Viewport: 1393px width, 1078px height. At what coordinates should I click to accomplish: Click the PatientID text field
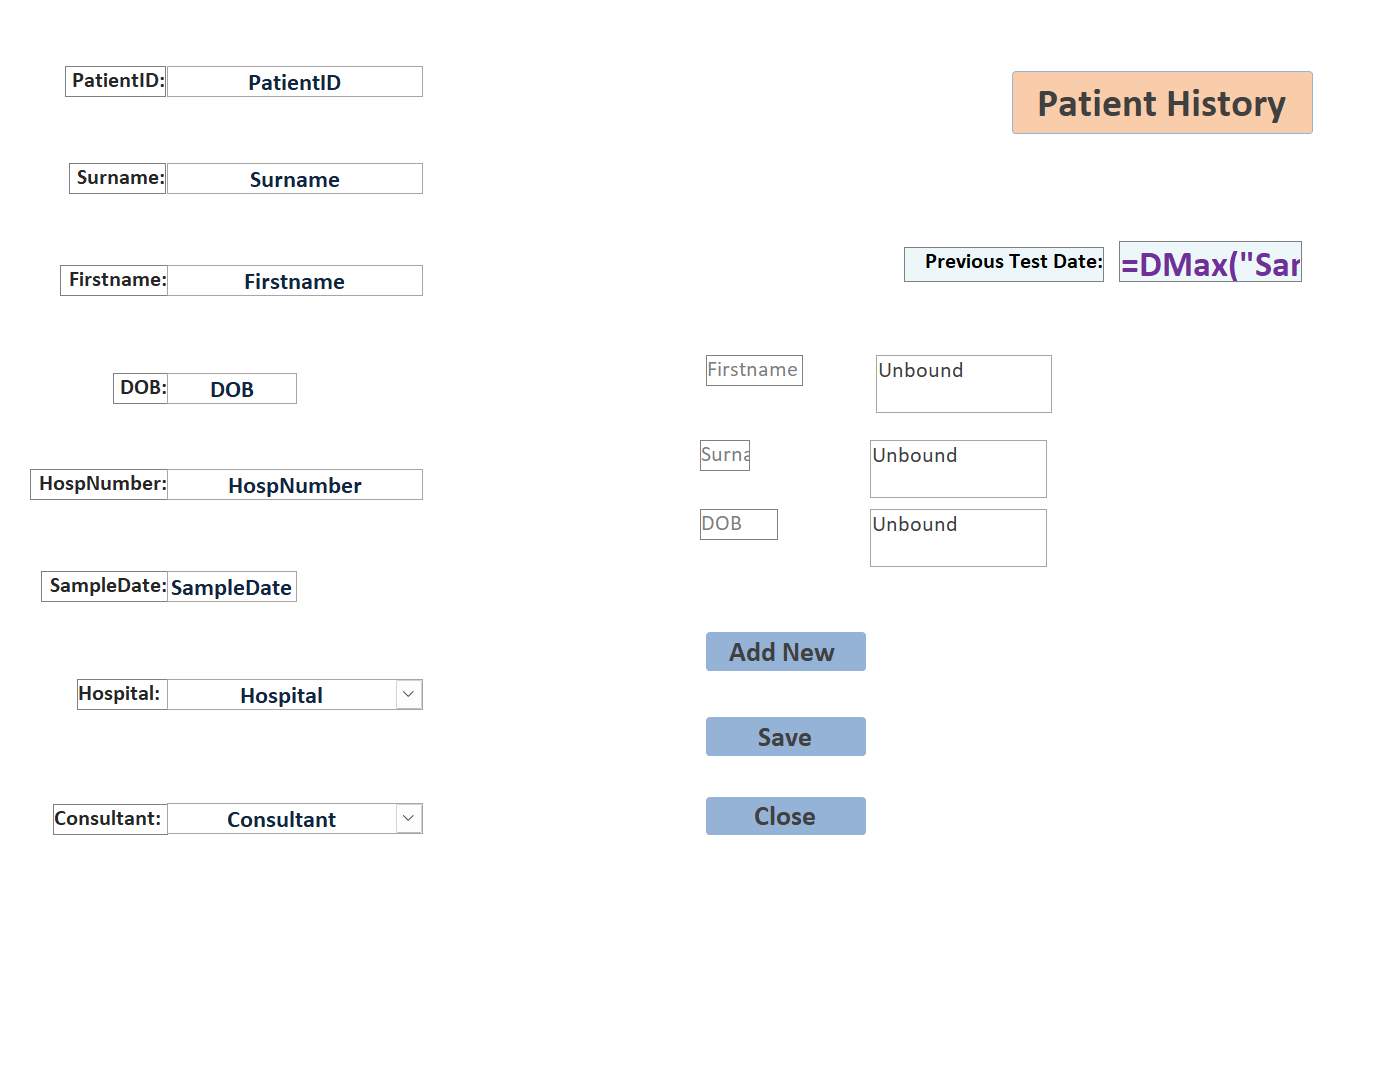(294, 82)
